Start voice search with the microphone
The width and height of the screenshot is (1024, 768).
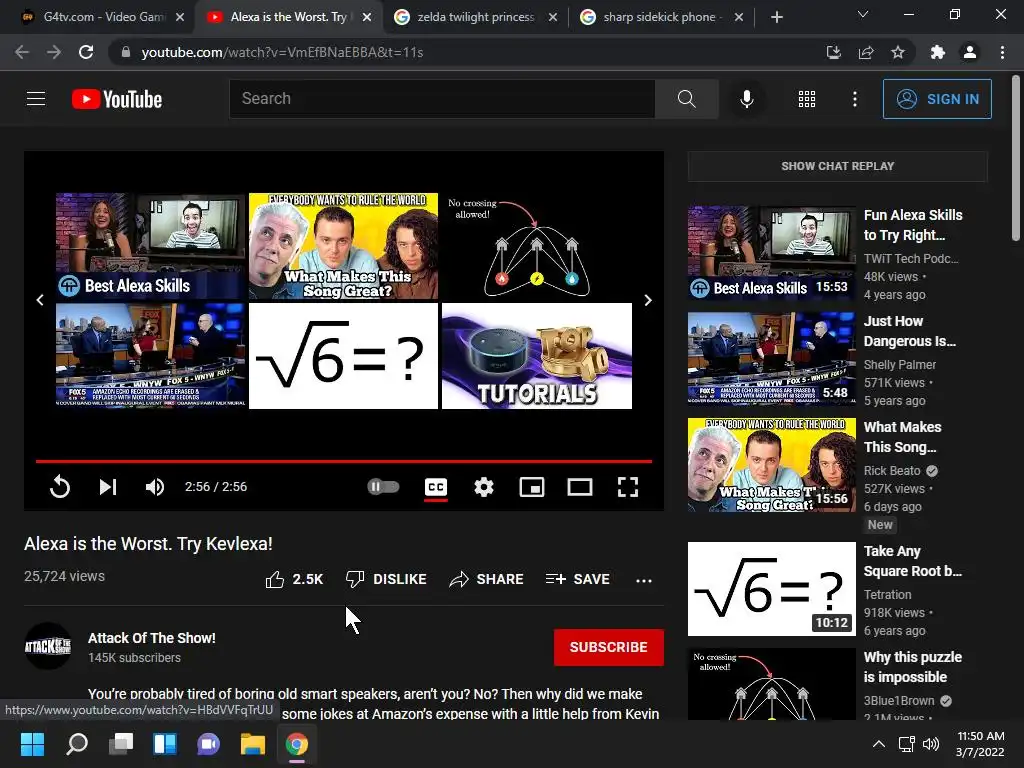click(x=746, y=99)
